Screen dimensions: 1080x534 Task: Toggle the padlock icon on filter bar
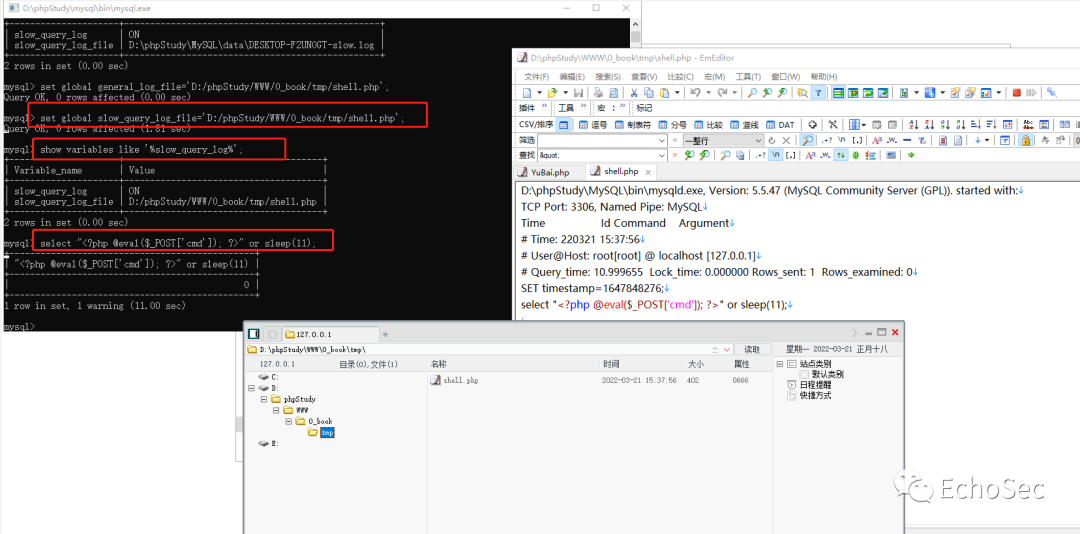1026,140
